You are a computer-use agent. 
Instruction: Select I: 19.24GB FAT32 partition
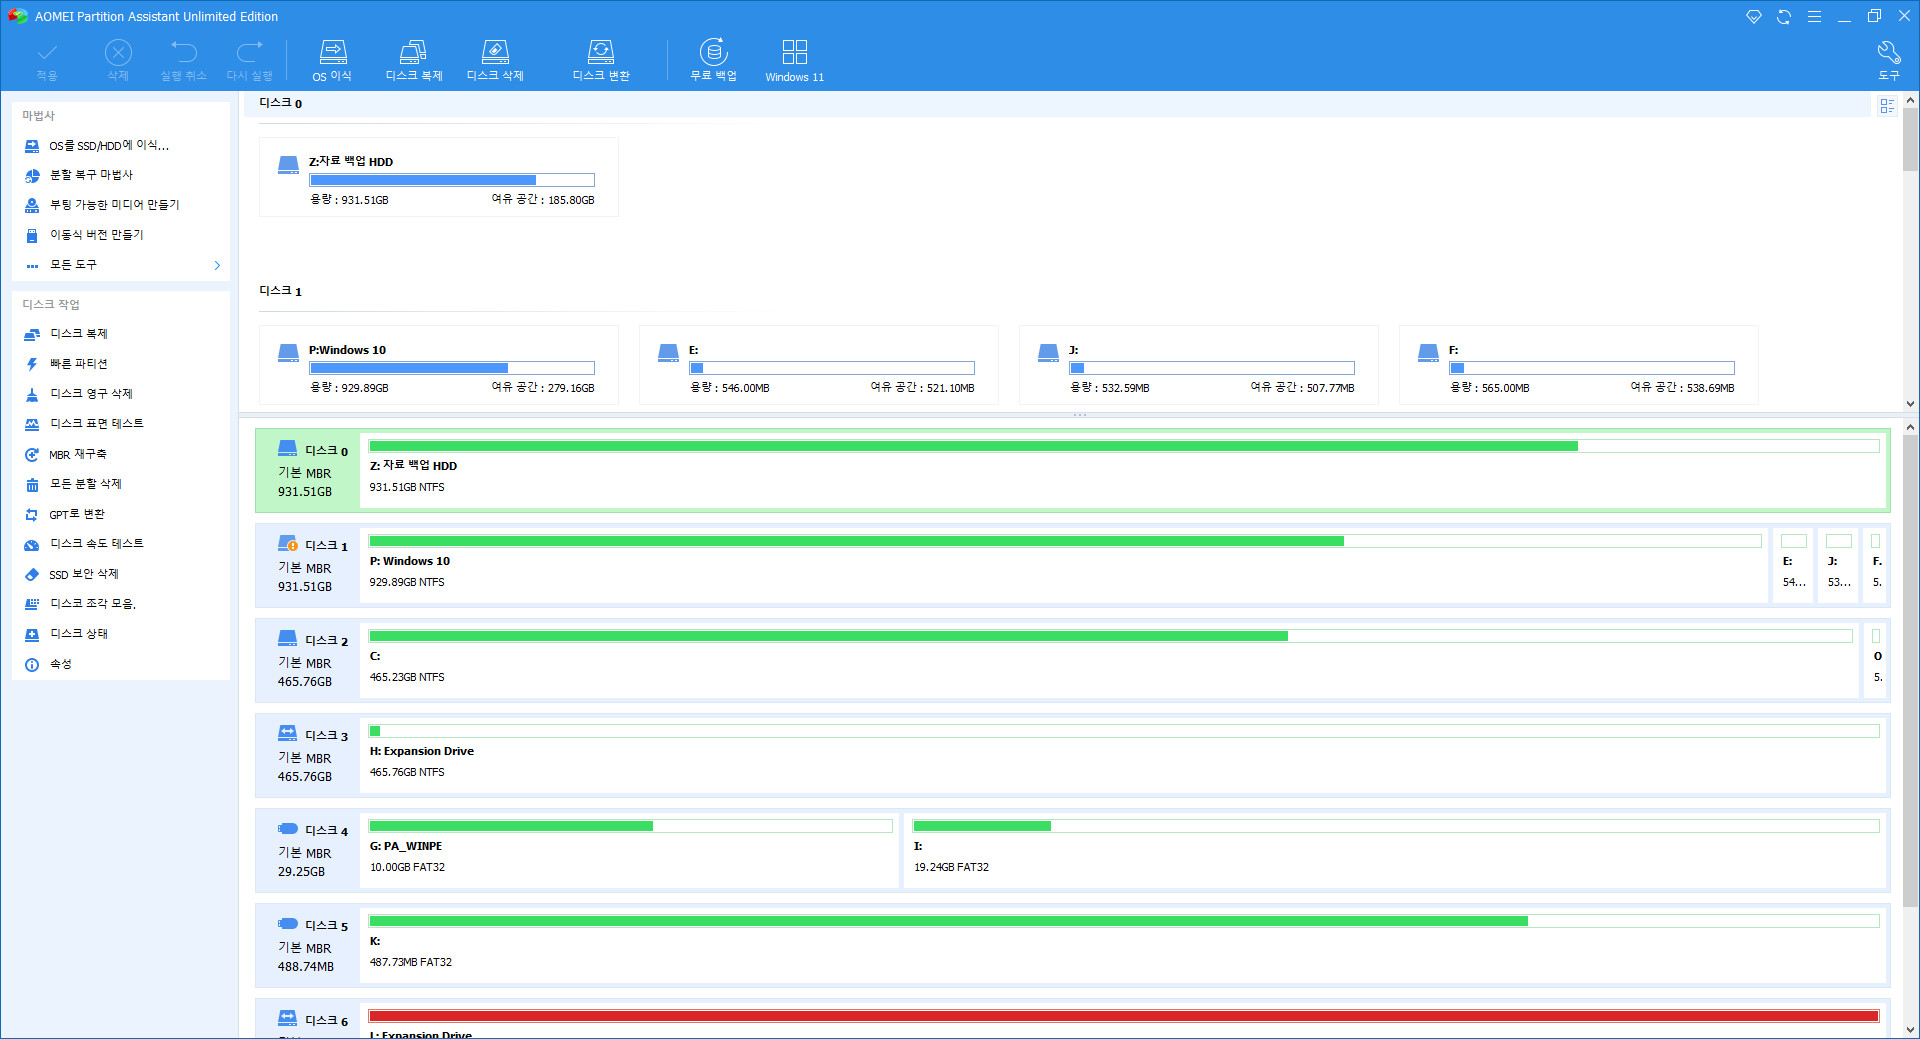click(x=1396, y=851)
